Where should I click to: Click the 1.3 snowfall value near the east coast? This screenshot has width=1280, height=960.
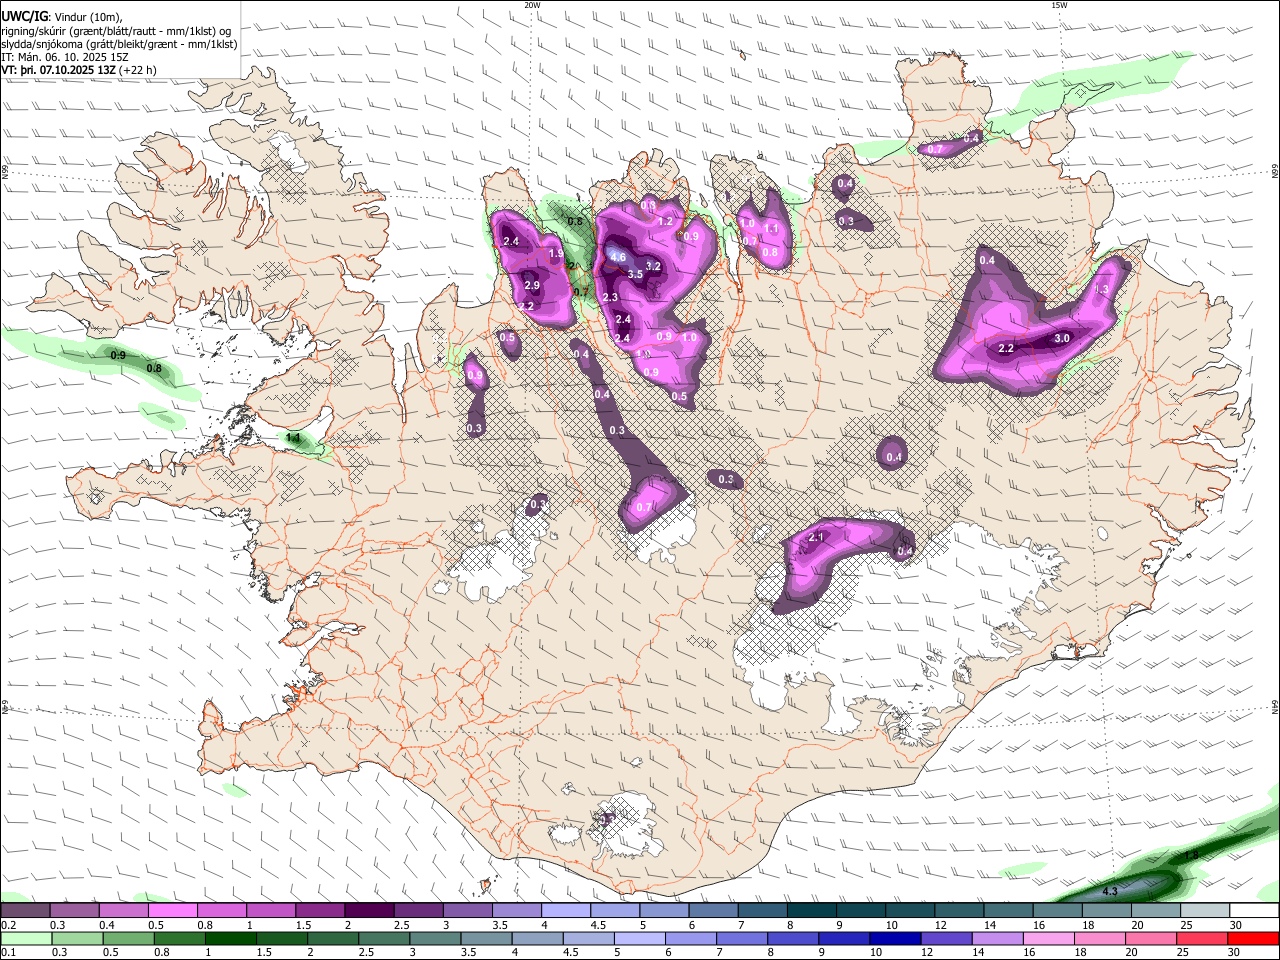(x=1102, y=289)
